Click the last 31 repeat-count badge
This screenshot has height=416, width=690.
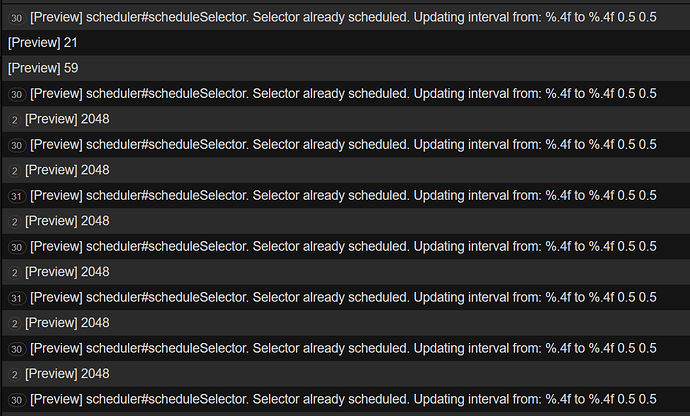click(17, 298)
